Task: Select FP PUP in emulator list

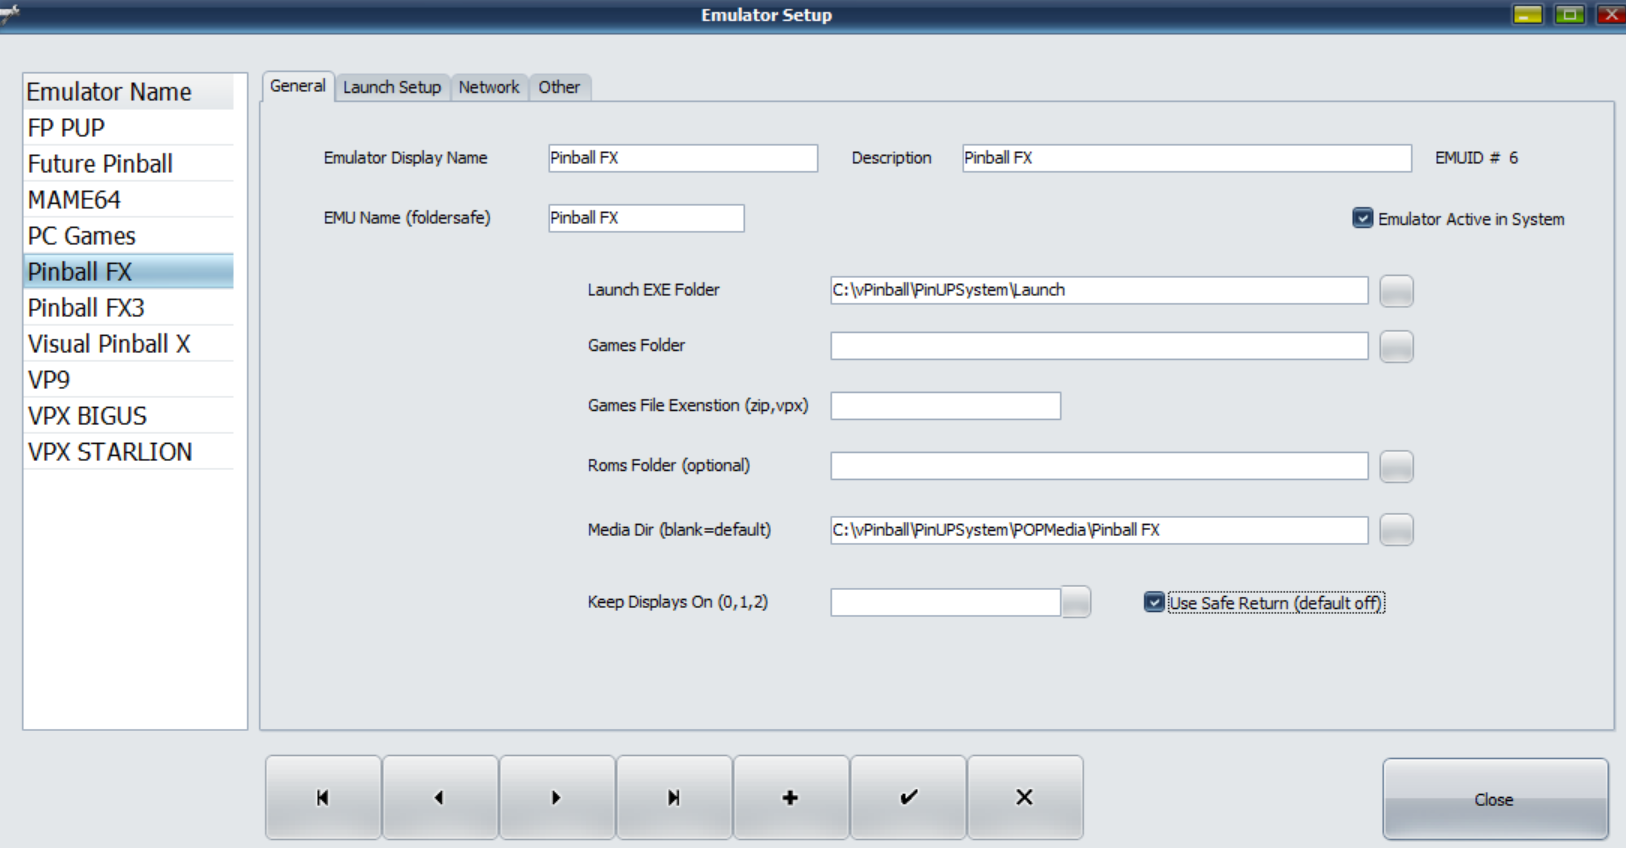Action: (129, 128)
